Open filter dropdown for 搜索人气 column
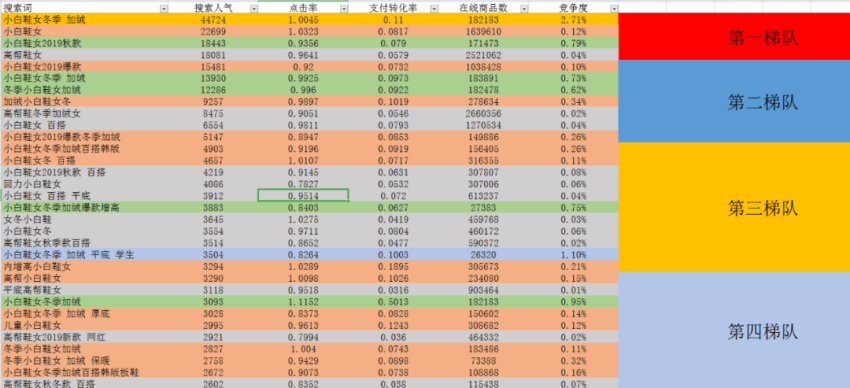Screen dimensions: 850x388 (x=253, y=9)
